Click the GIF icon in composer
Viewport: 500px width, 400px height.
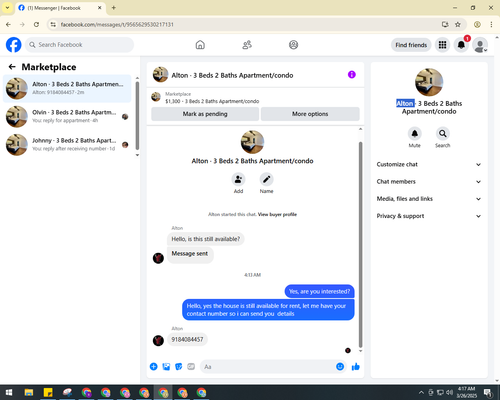(191, 367)
